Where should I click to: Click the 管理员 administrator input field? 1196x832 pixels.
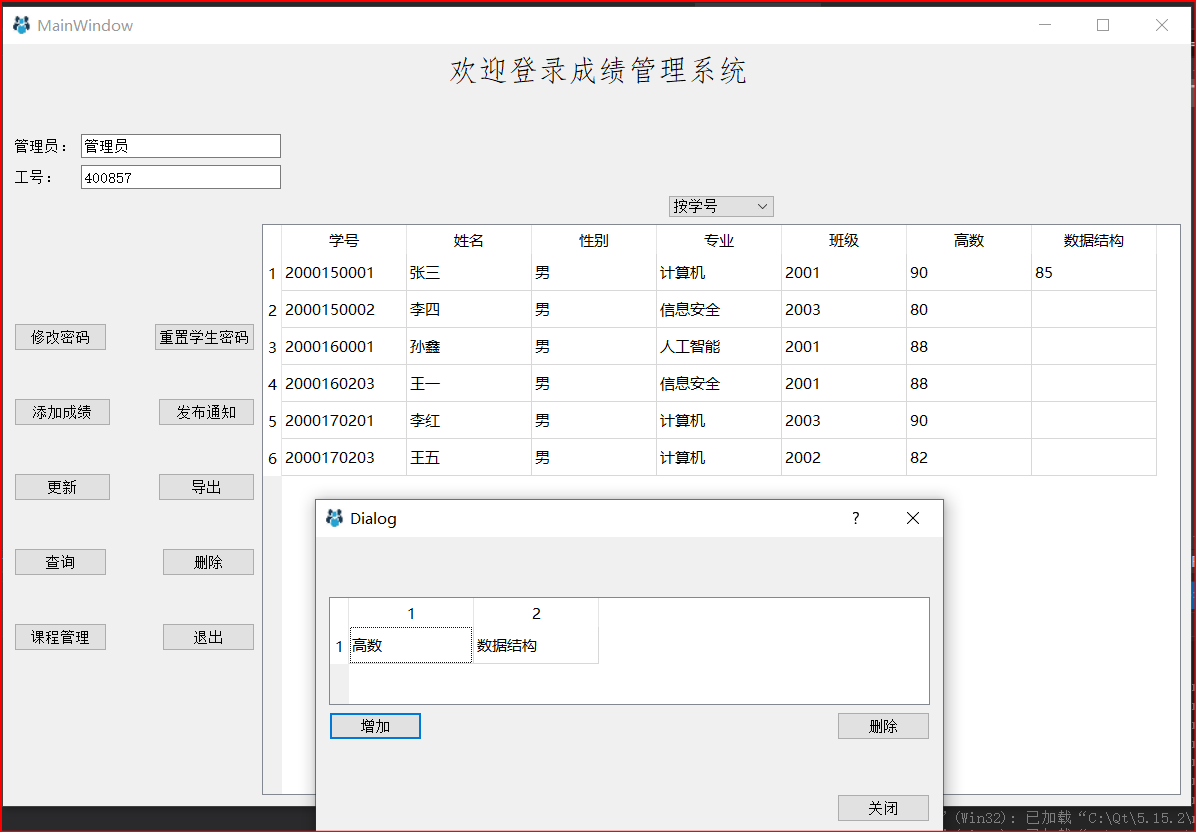pos(180,145)
